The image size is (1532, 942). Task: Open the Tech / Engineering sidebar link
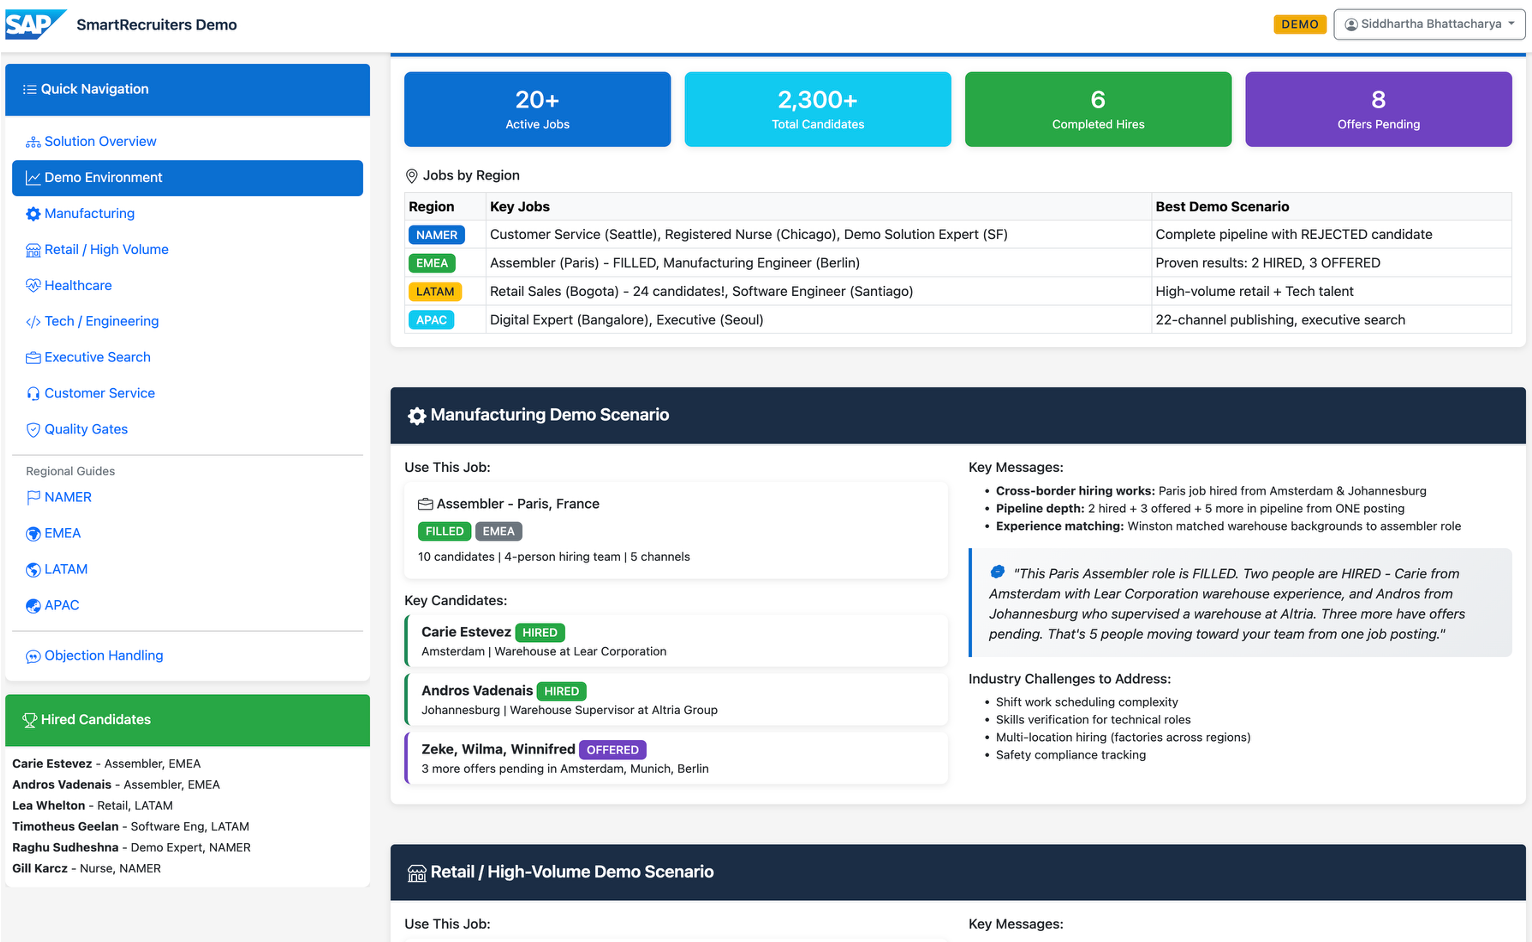tap(101, 322)
